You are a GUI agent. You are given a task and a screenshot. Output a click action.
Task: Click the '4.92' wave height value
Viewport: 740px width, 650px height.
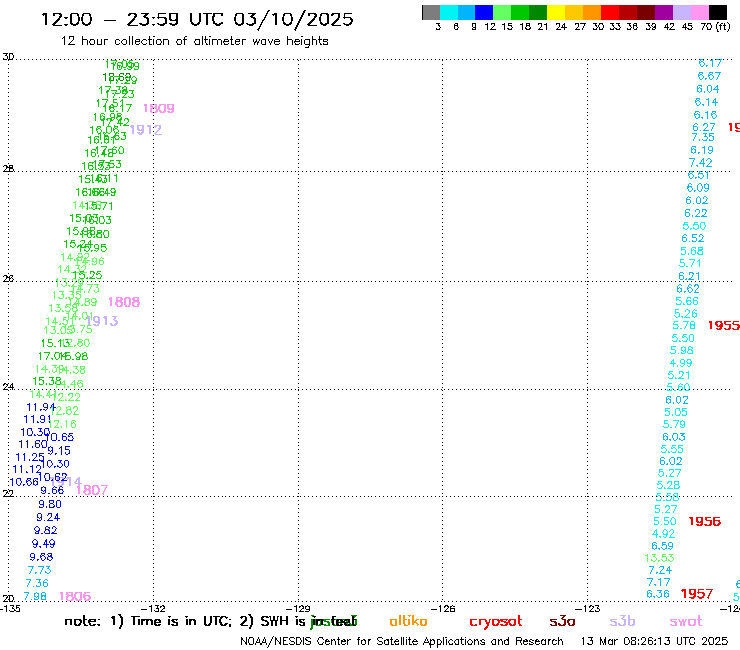click(x=664, y=533)
